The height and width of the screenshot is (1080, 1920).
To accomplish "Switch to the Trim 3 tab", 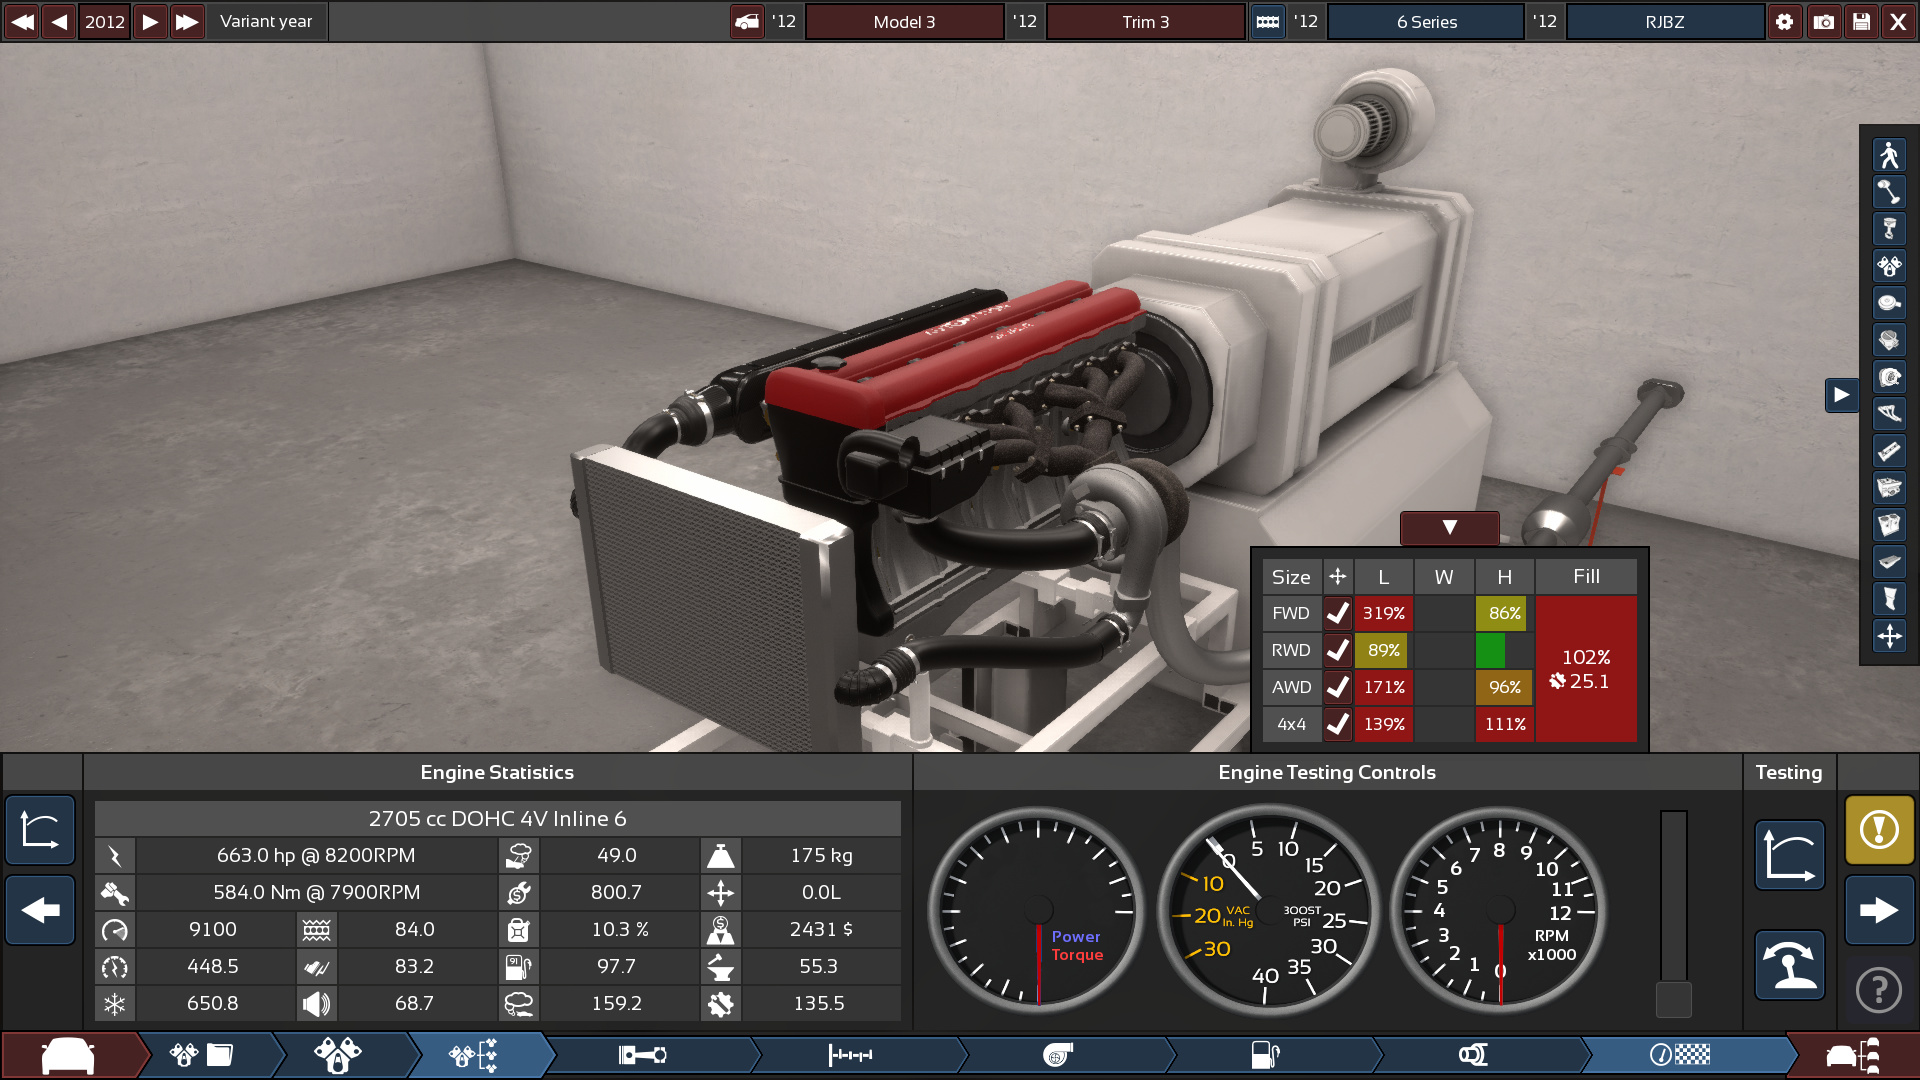I will (1146, 21).
